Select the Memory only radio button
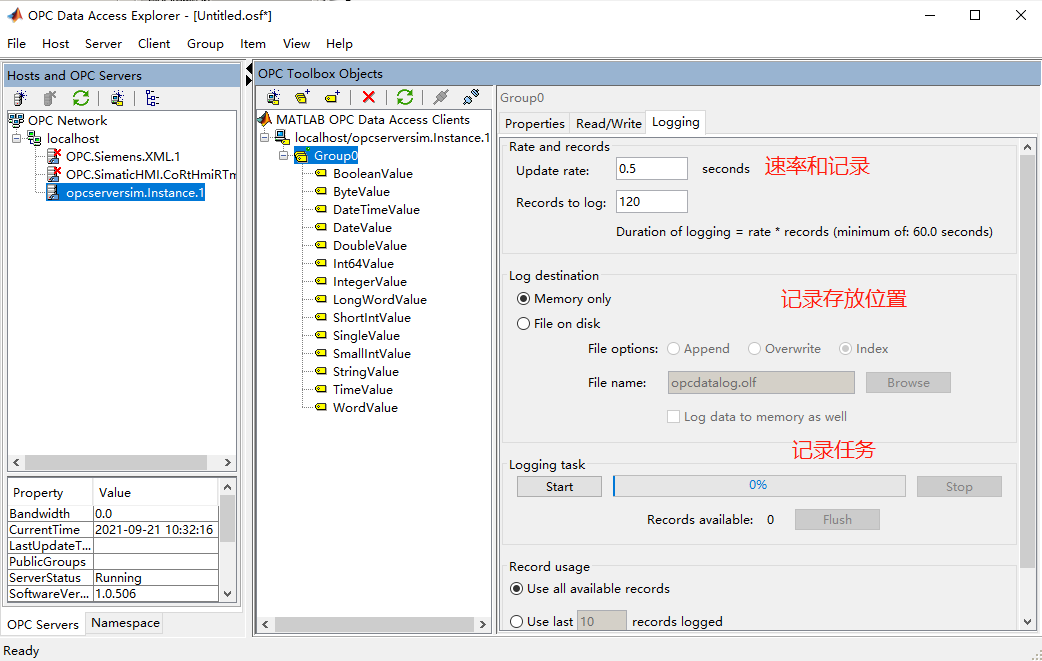Viewport: 1042px width, 661px height. pos(523,298)
